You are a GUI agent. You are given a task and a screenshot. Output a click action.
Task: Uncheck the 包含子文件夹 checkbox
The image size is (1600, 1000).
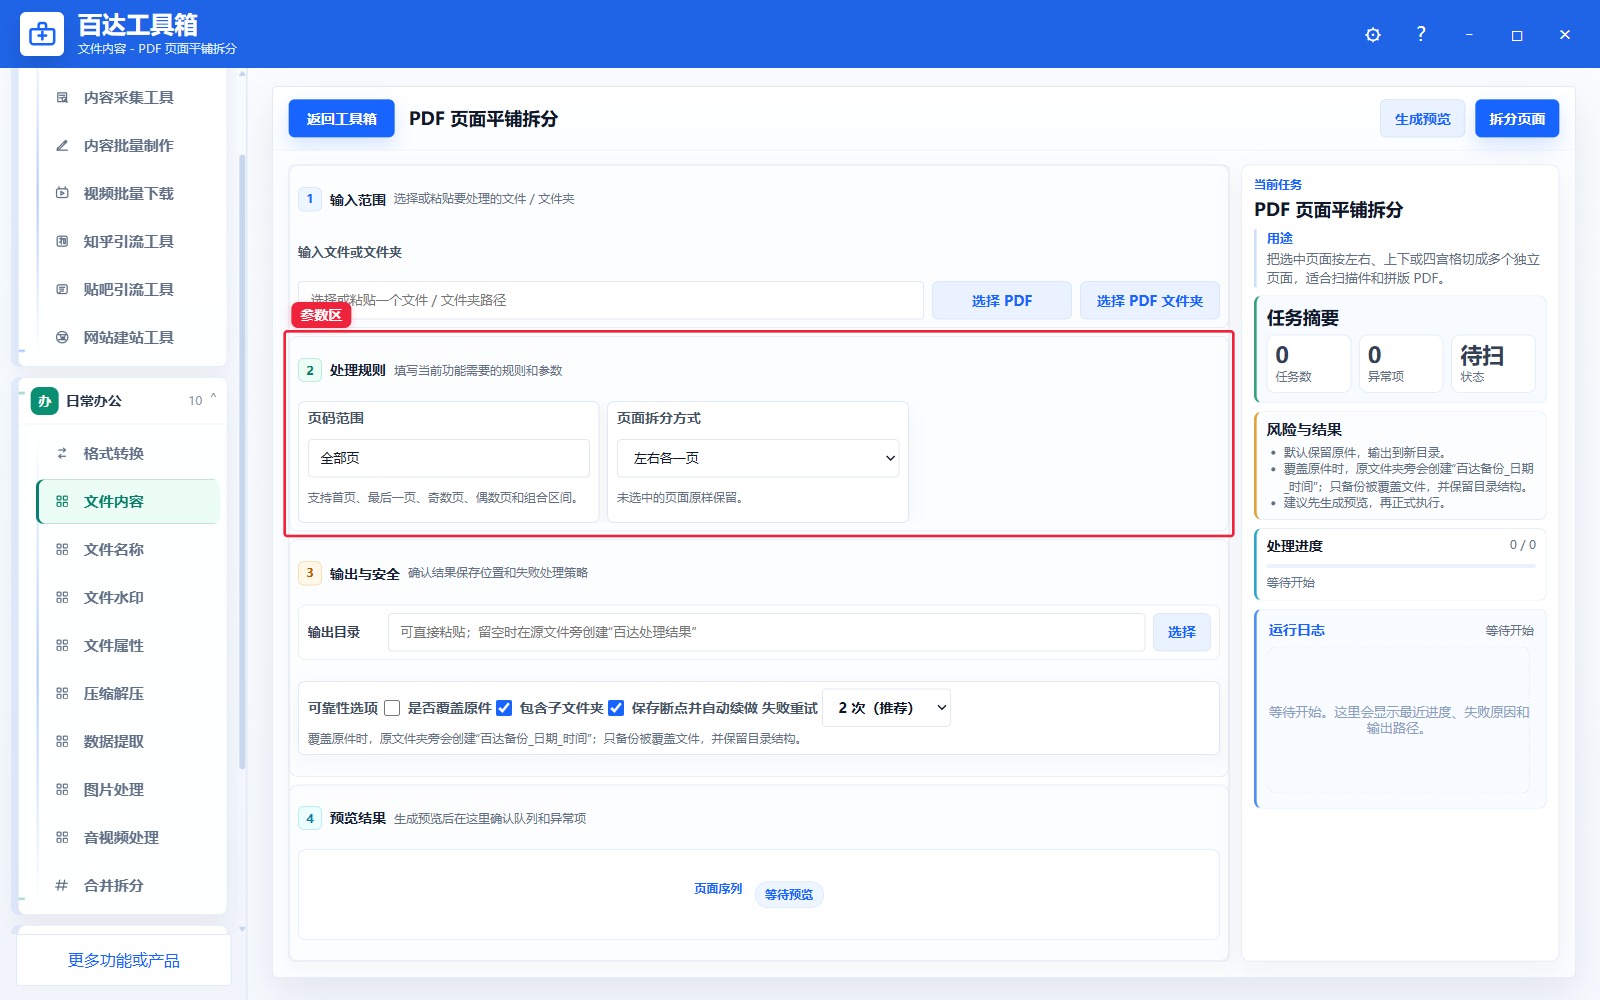504,708
